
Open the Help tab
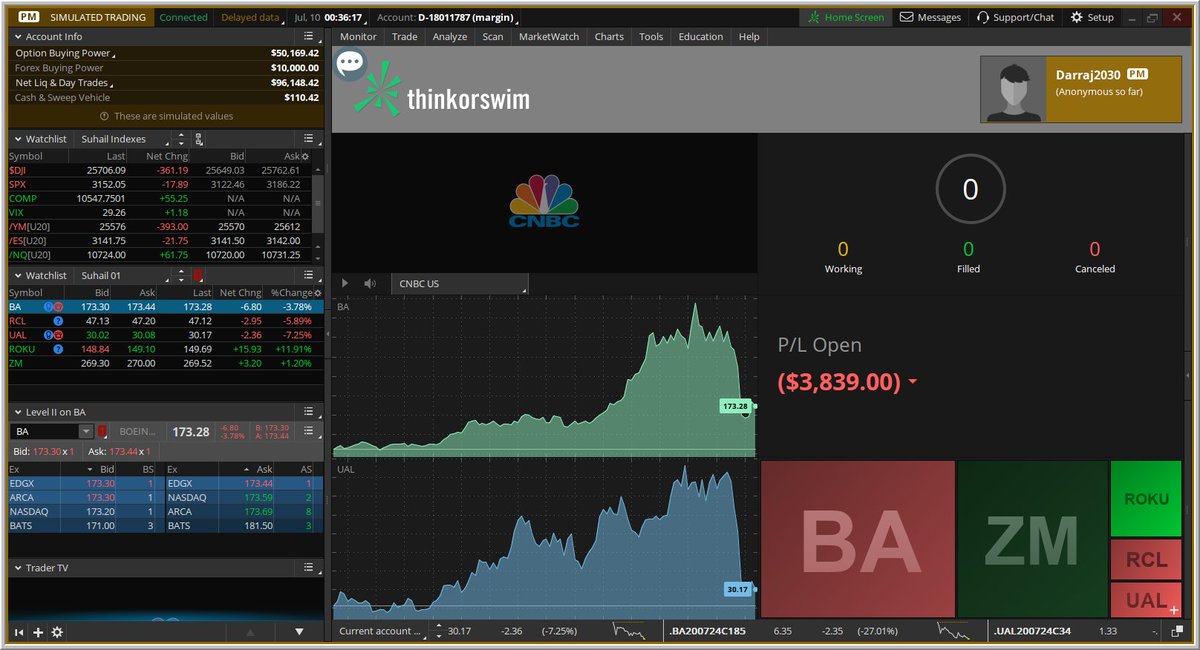click(x=749, y=37)
